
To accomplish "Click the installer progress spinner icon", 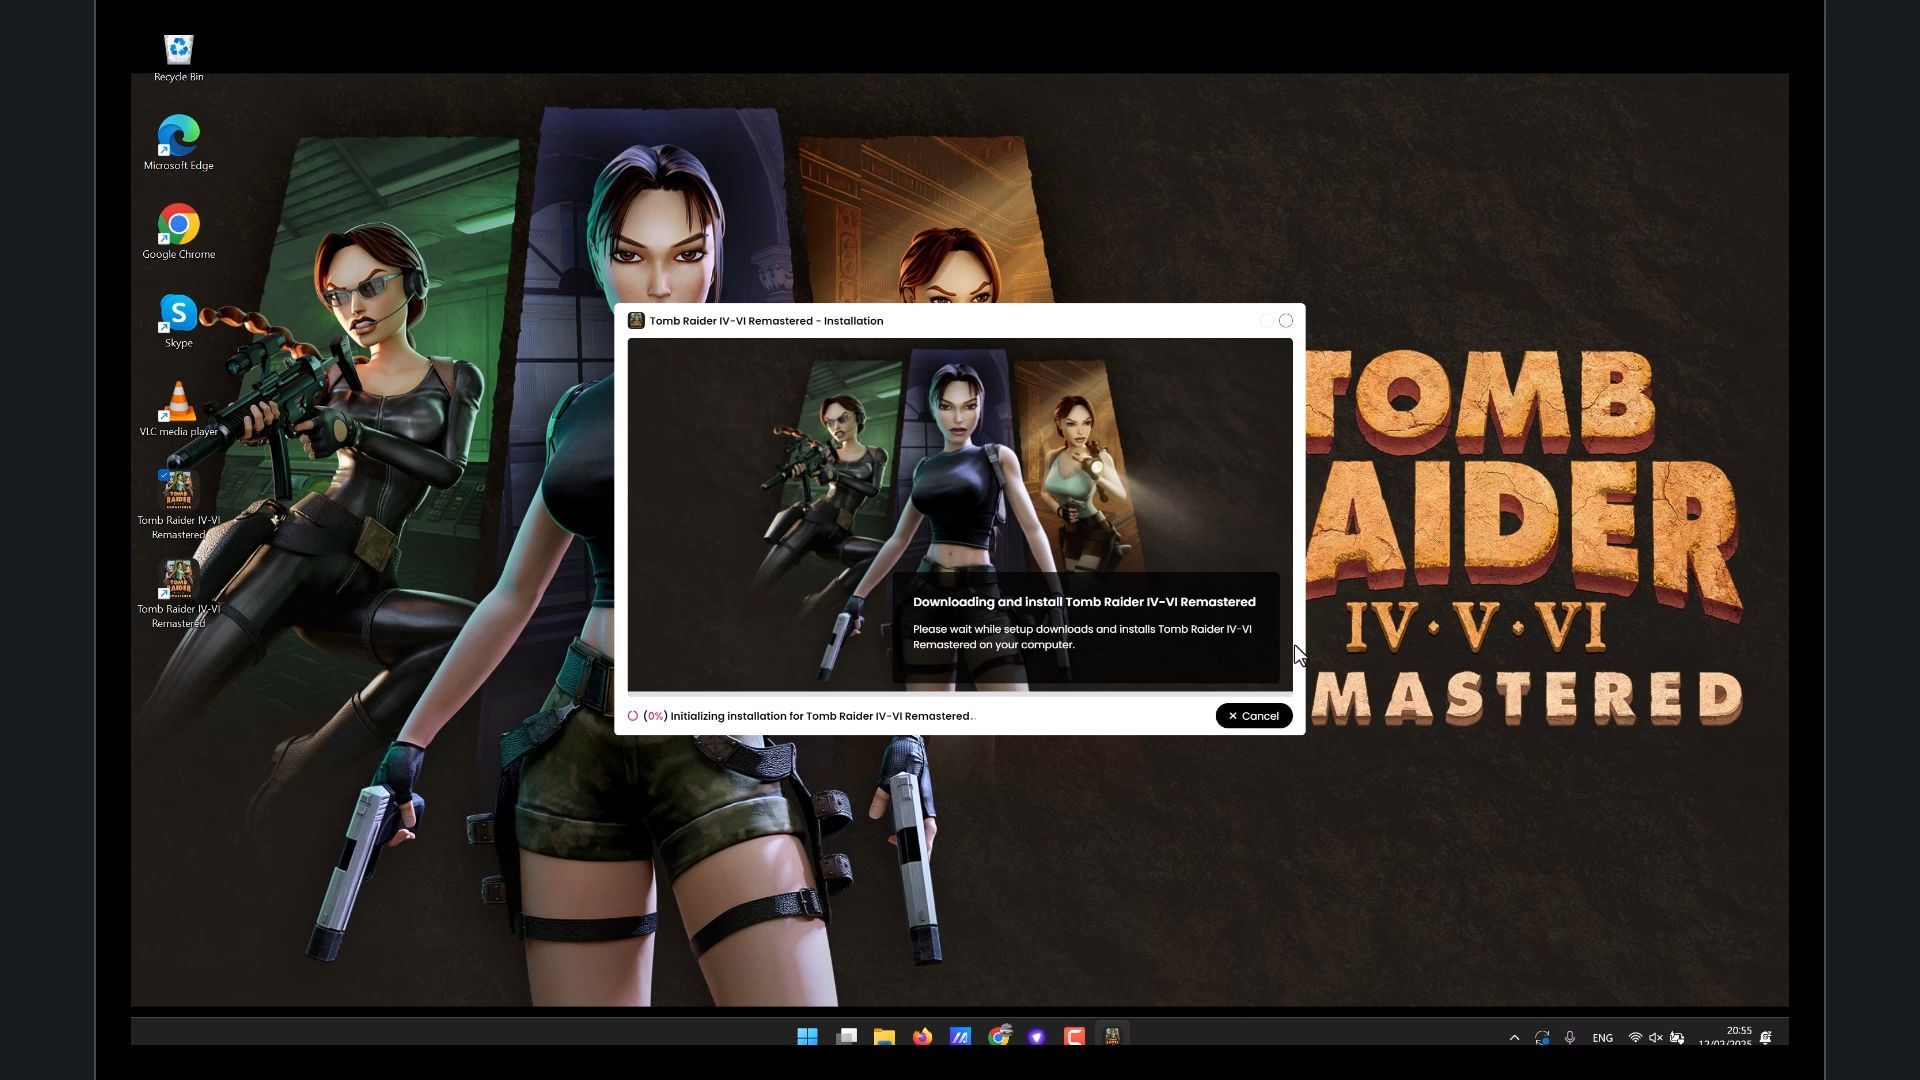I will (x=633, y=716).
